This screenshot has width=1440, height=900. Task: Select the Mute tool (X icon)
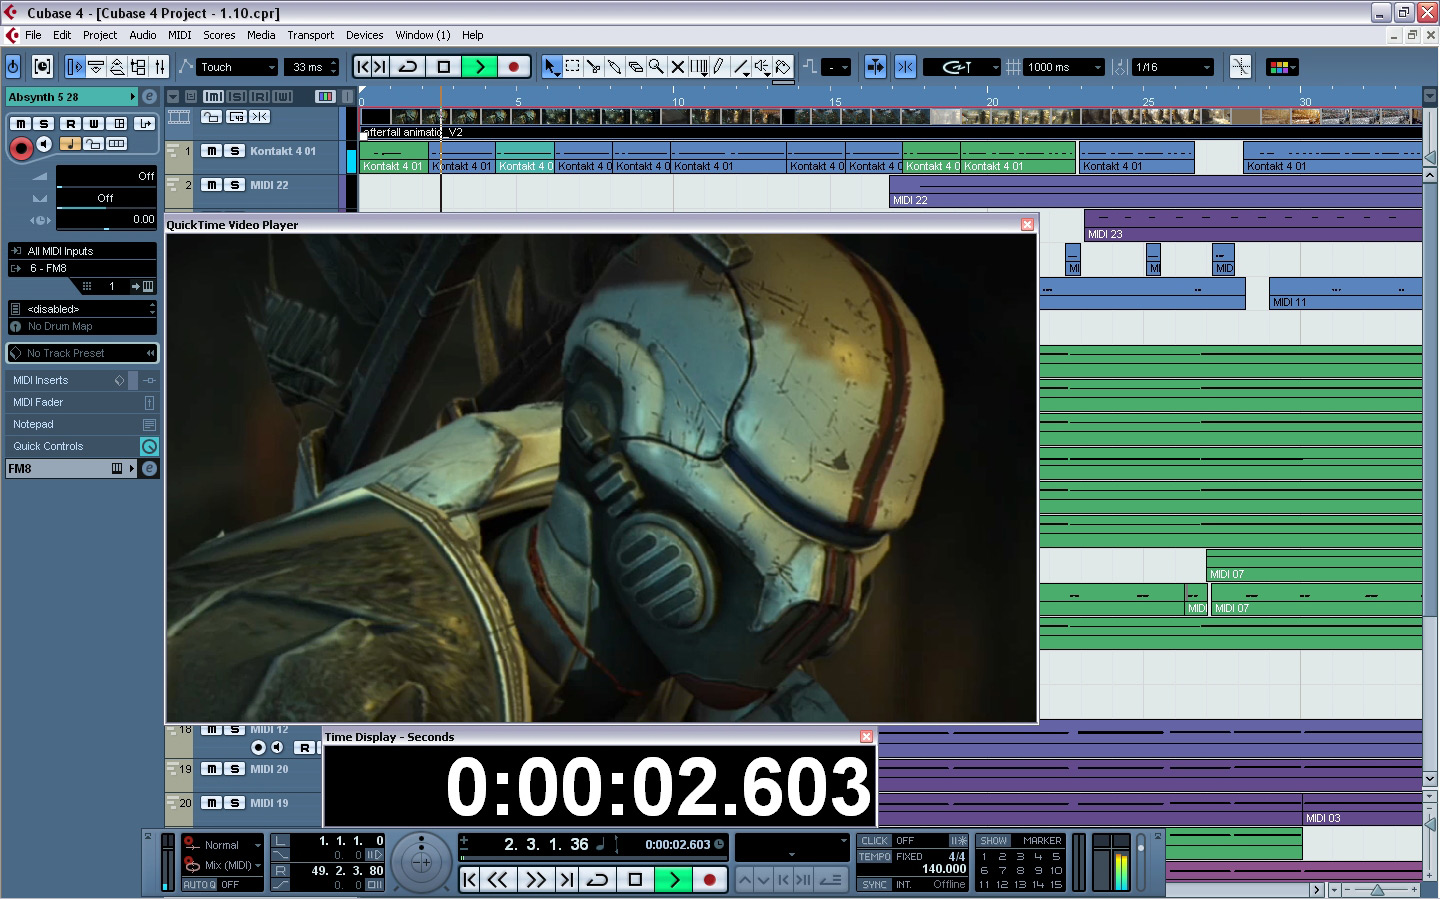677,67
